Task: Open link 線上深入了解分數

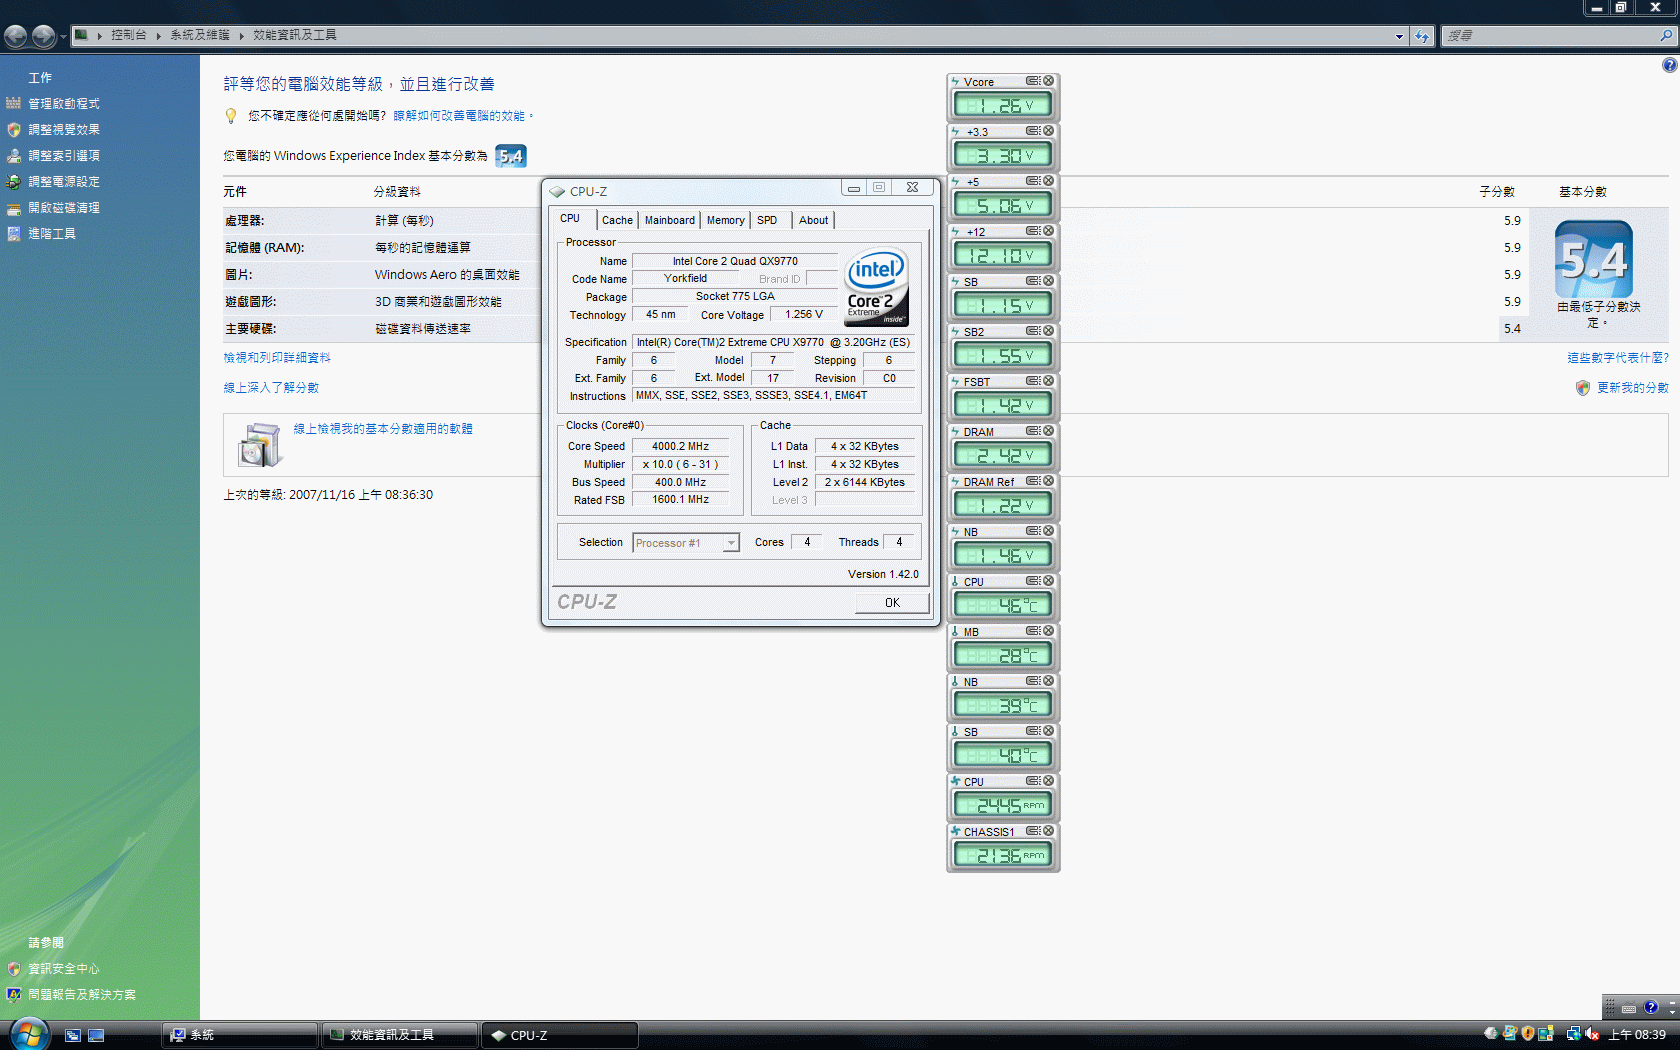Action: coord(271,388)
